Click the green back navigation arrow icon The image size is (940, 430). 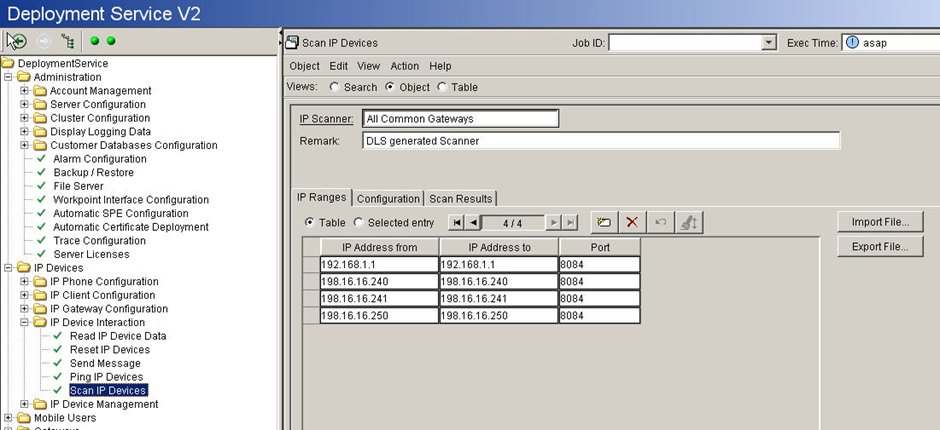(x=17, y=41)
